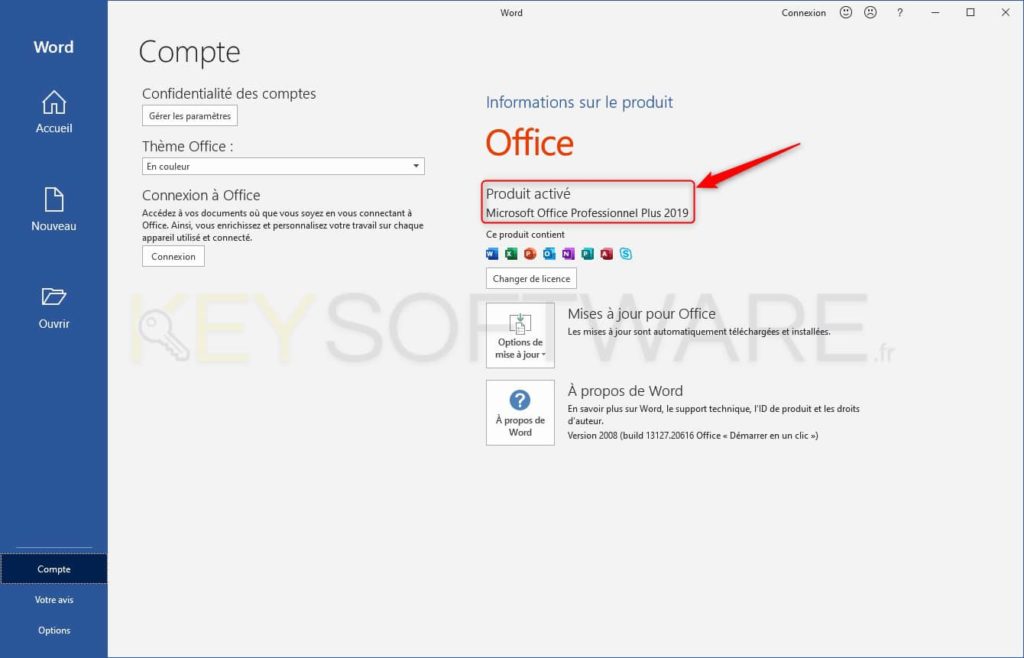Viewport: 1024px width, 658px height.
Task: Send a frown feedback face icon
Action: (871, 12)
